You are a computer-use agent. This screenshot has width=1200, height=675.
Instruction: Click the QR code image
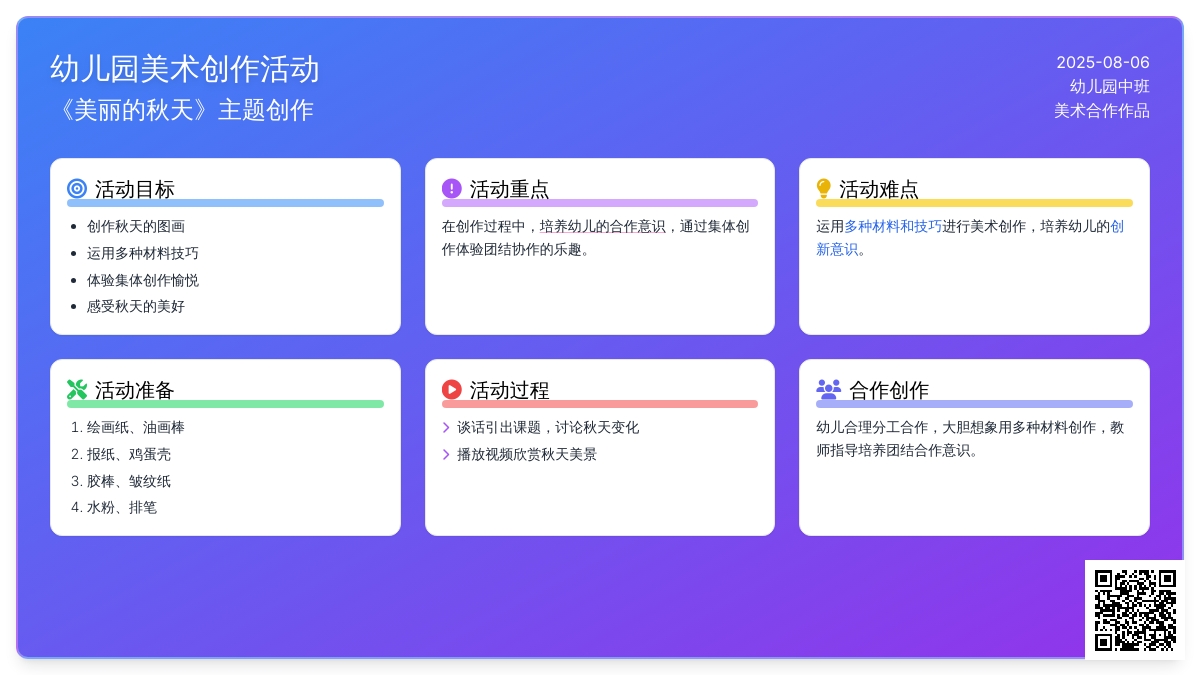[1135, 610]
